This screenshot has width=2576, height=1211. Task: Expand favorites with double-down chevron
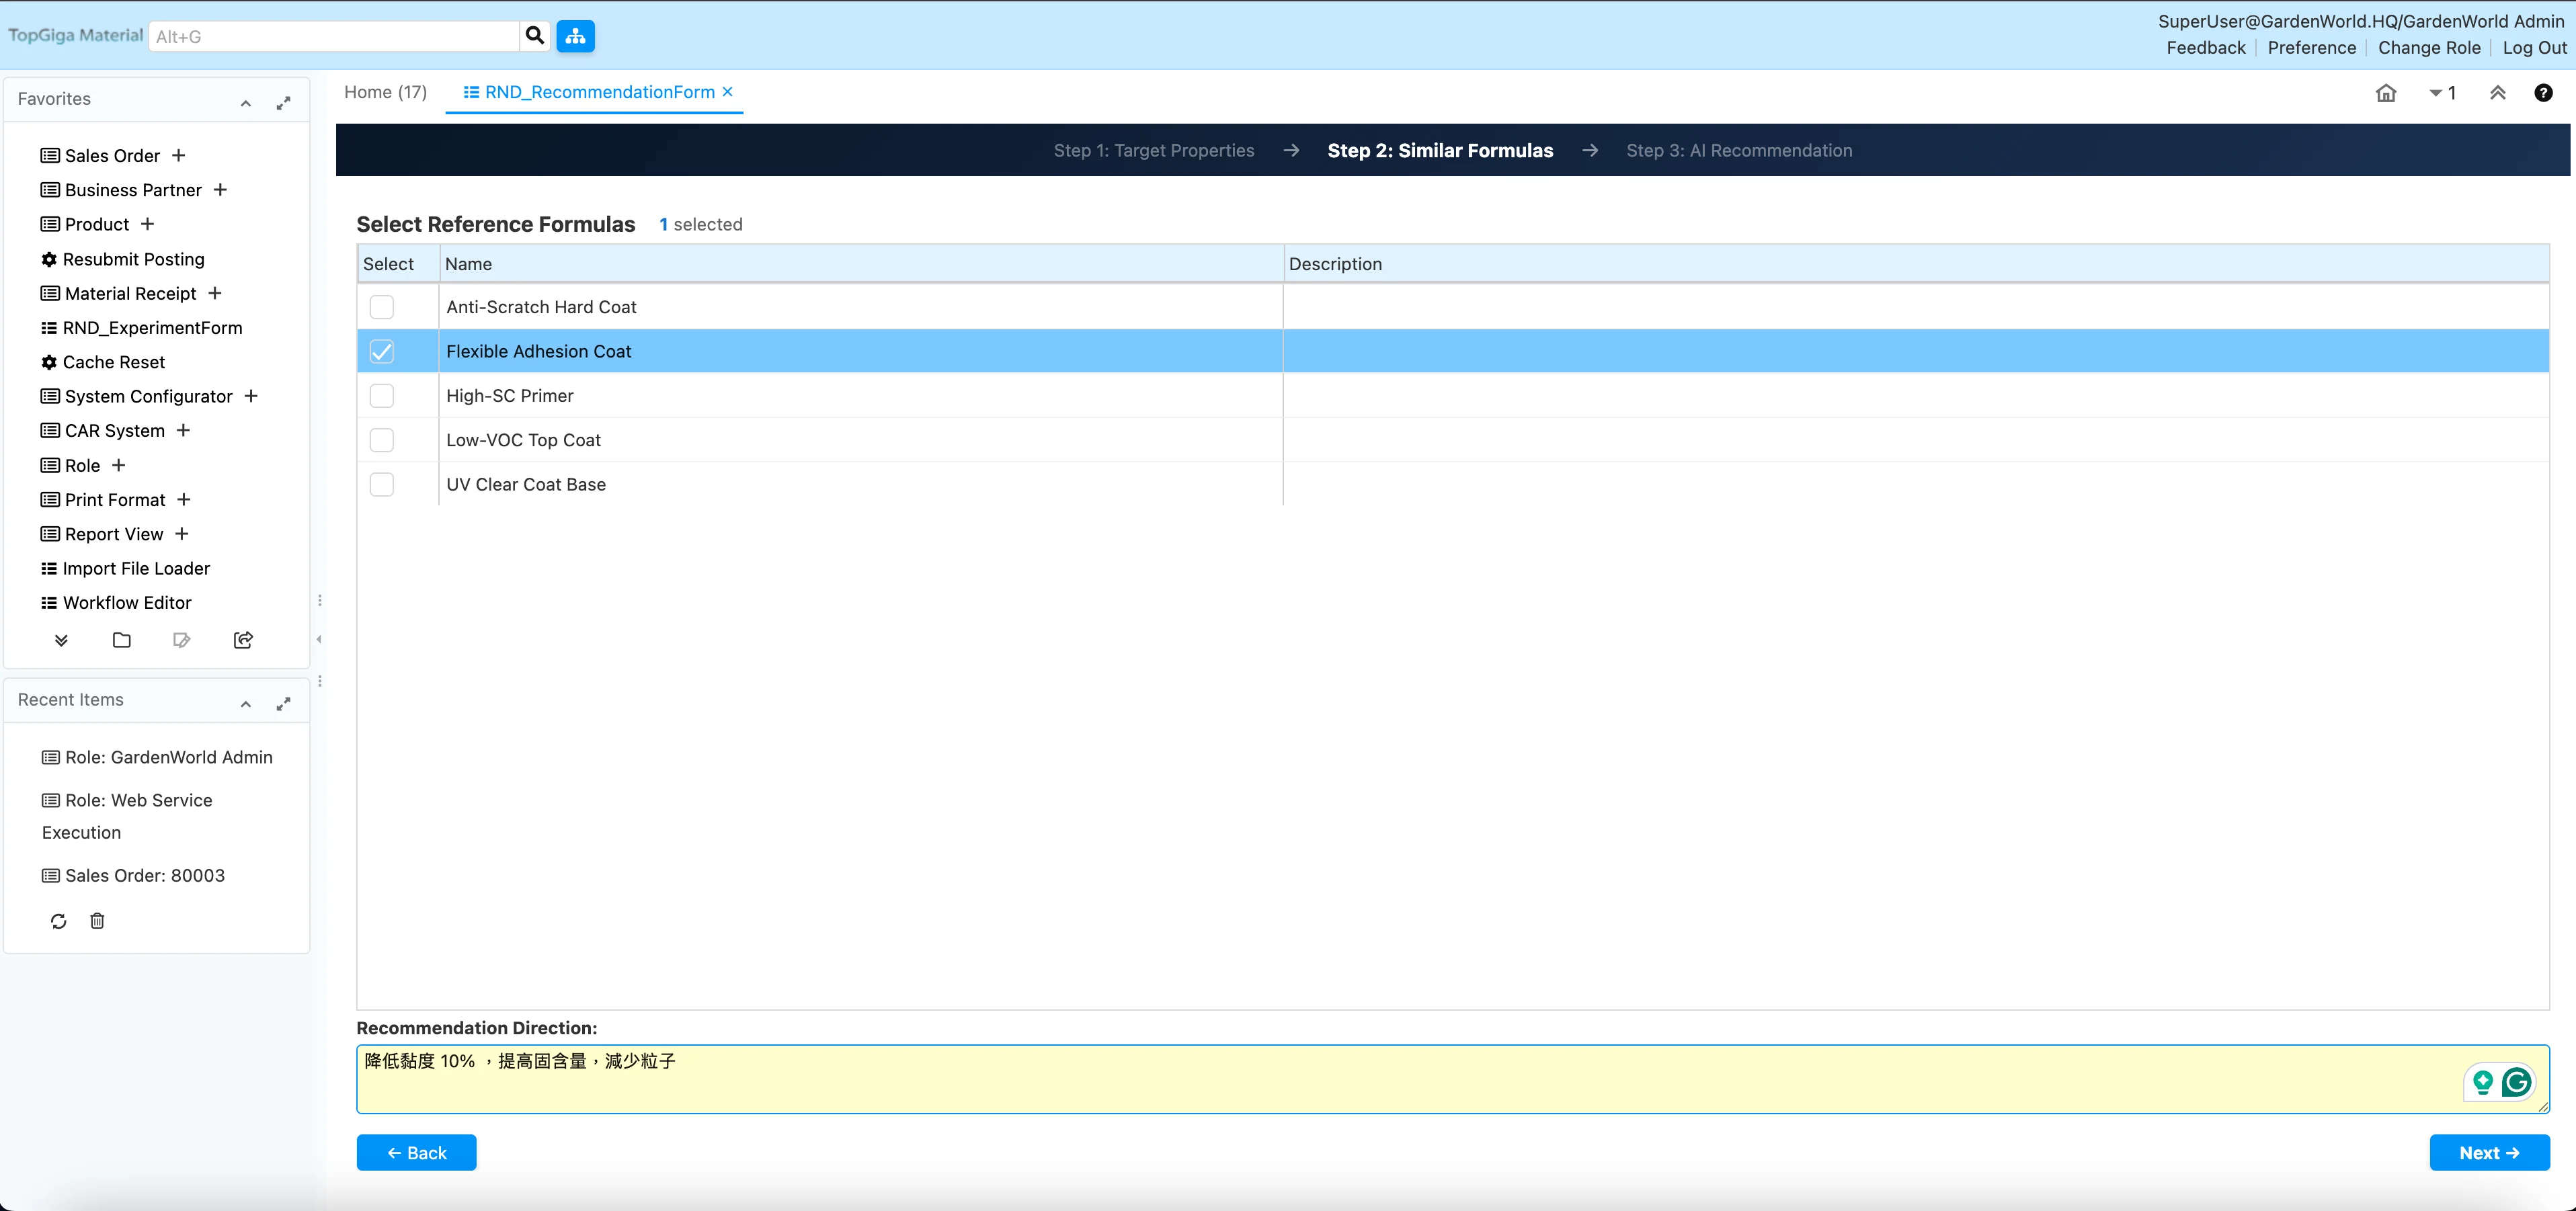(61, 640)
